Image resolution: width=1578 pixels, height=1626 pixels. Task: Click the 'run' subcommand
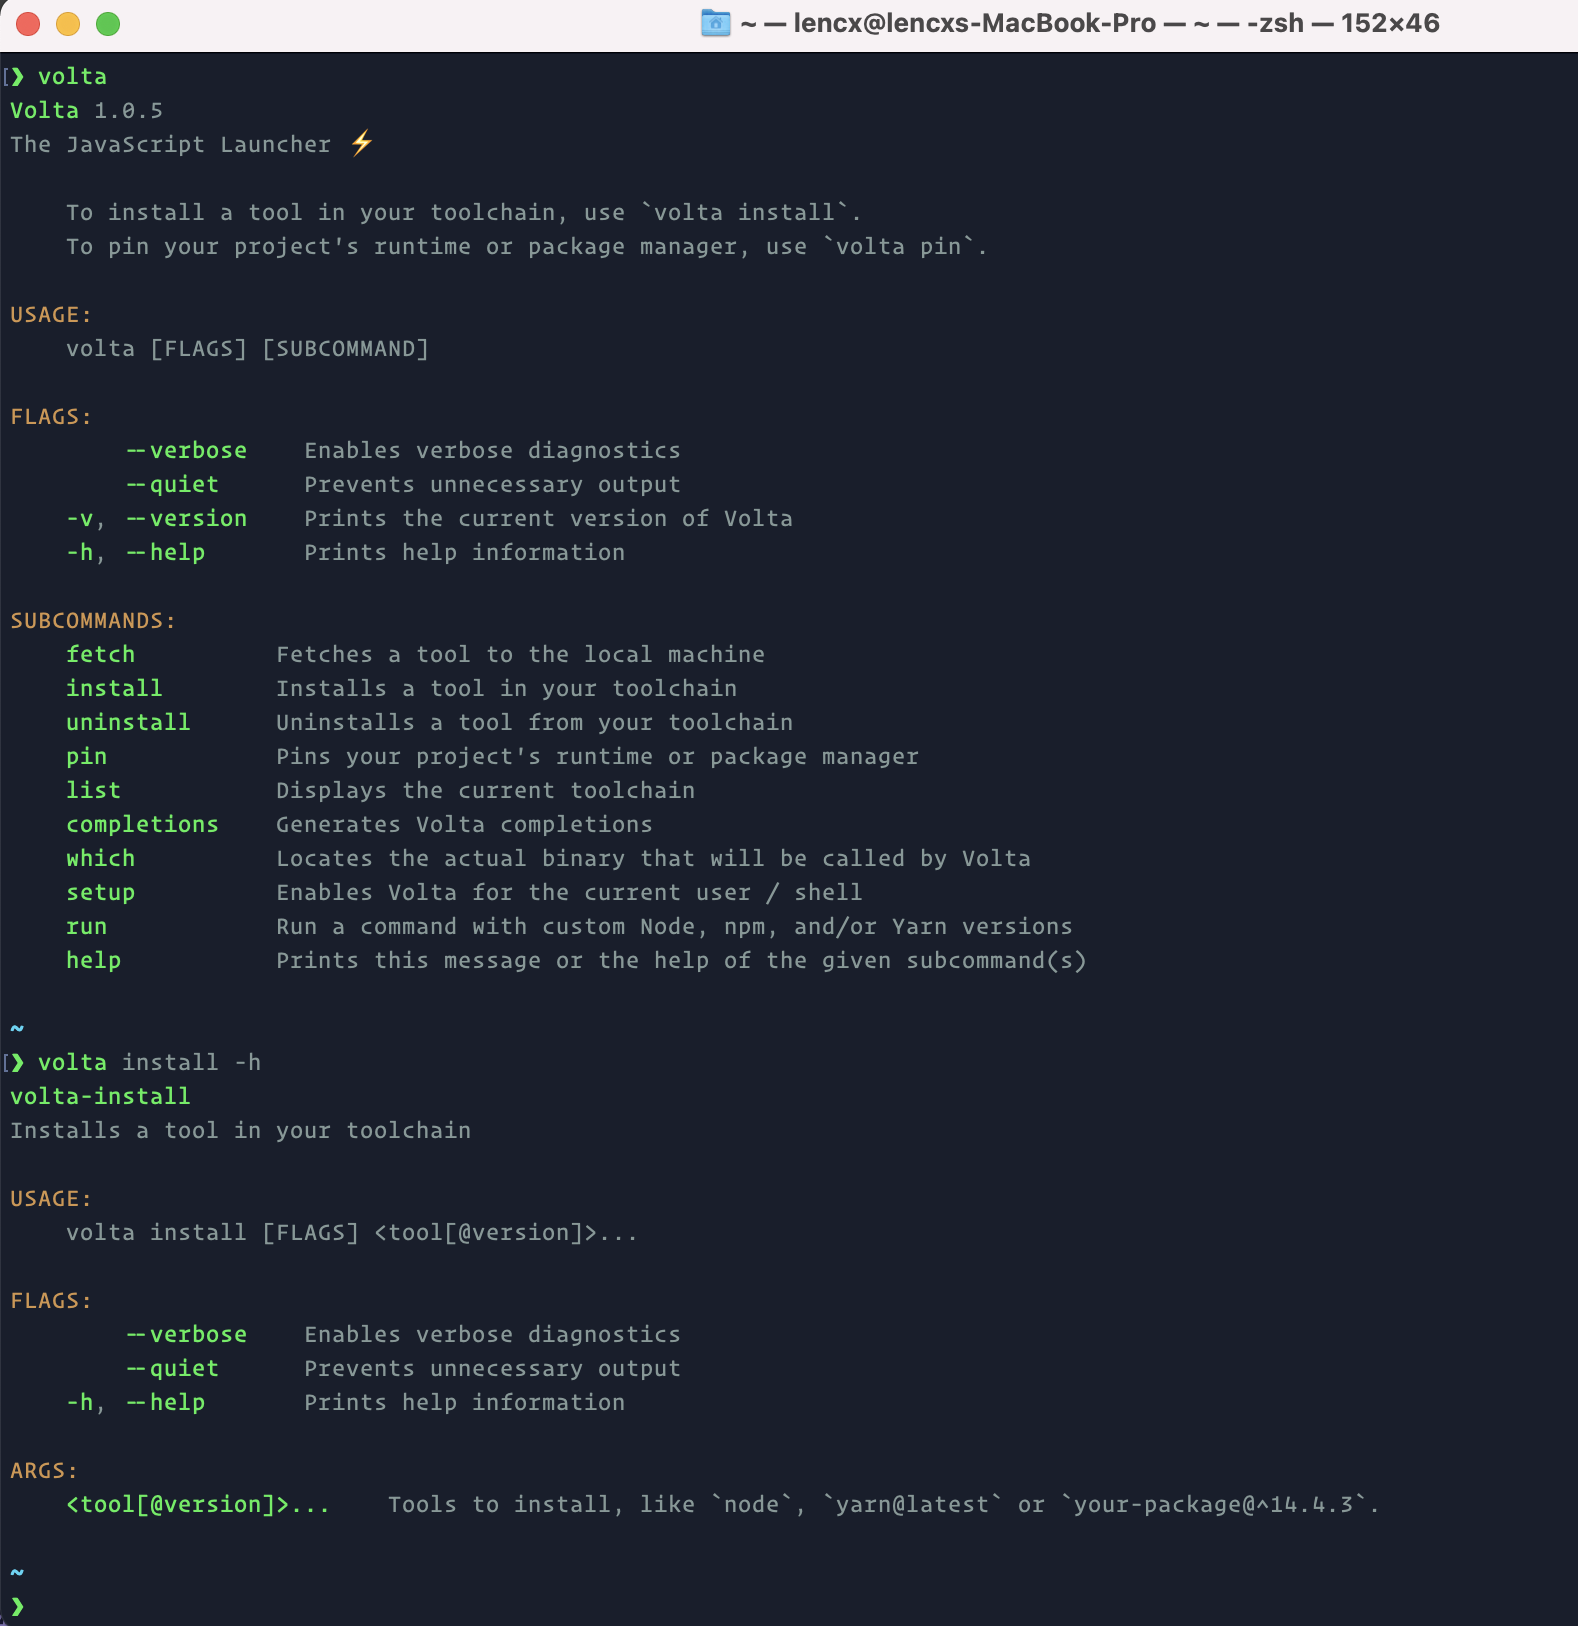[86, 926]
